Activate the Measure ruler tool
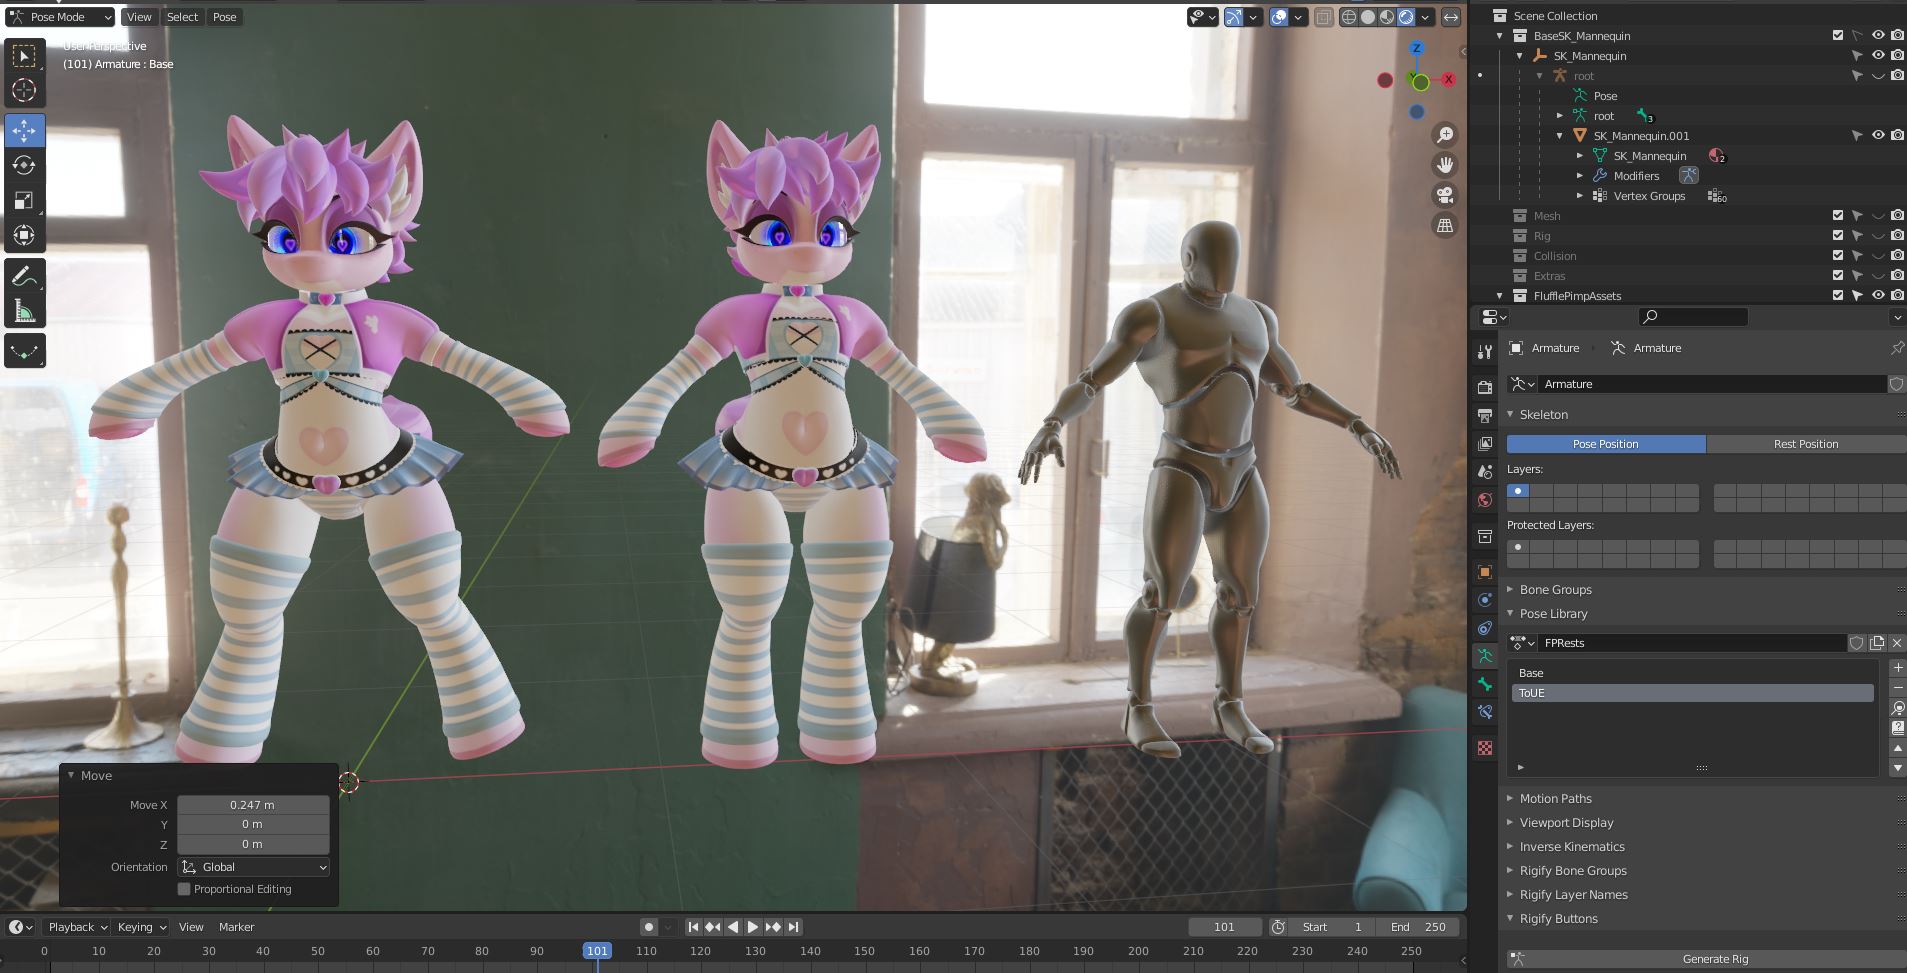The width and height of the screenshot is (1907, 973). click(x=24, y=311)
